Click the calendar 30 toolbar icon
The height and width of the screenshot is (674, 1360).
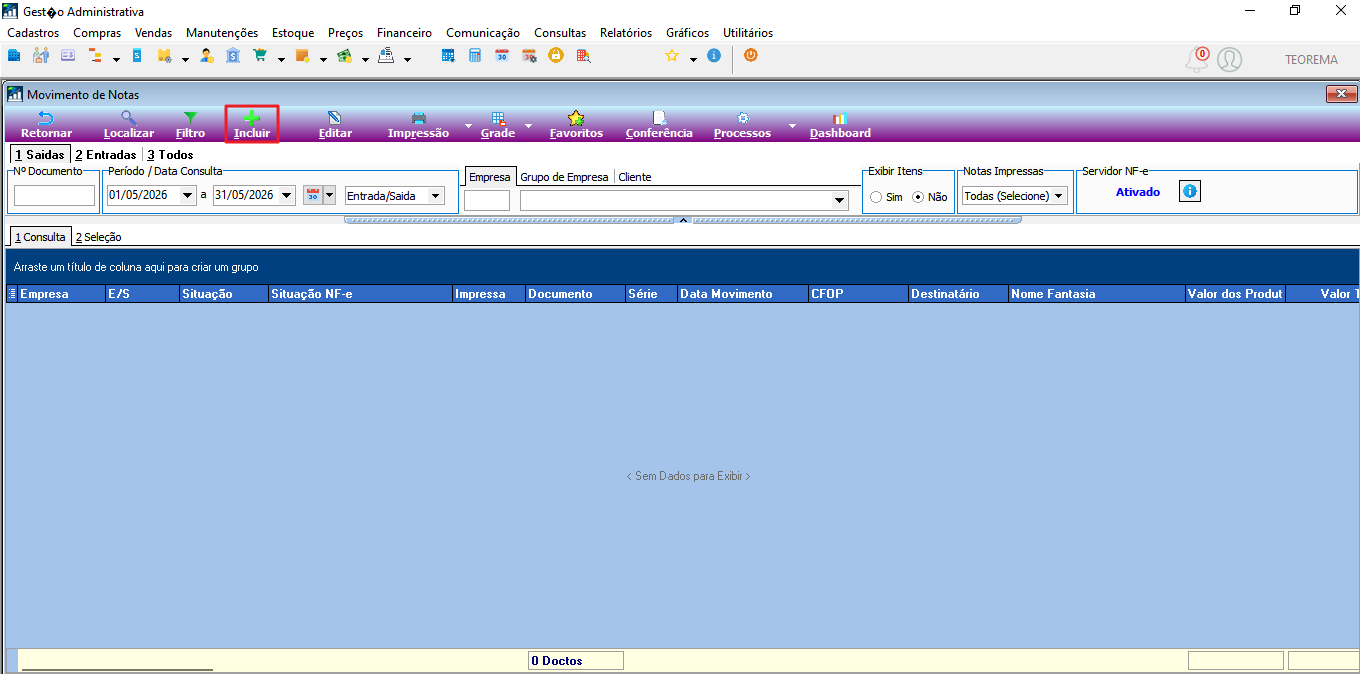[502, 56]
